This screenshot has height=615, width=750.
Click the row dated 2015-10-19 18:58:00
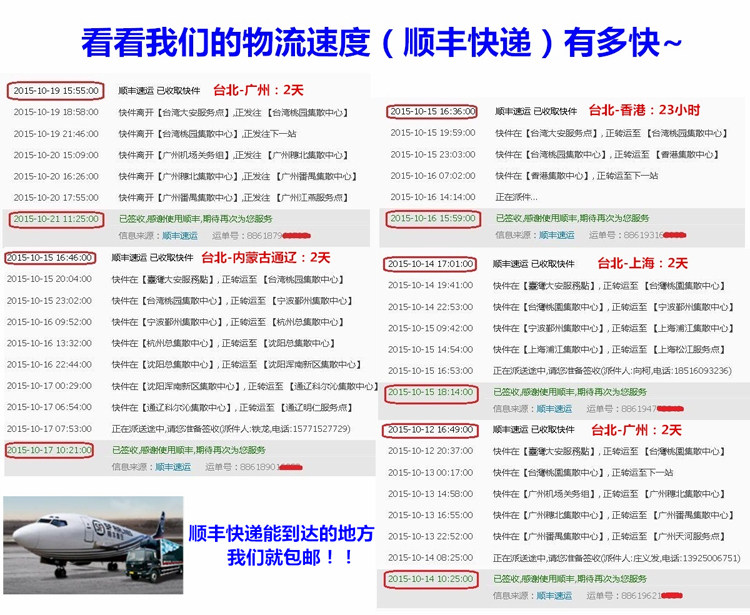point(181,112)
